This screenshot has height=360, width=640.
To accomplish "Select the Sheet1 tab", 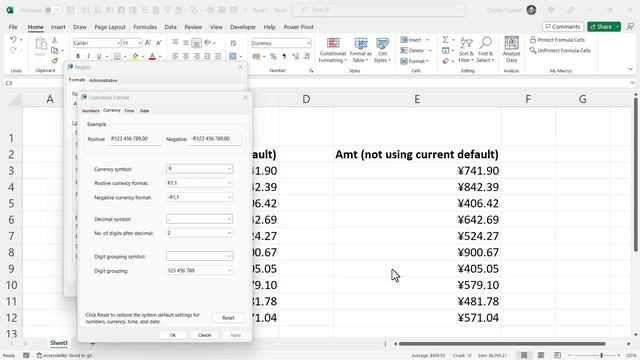I will point(59,343).
